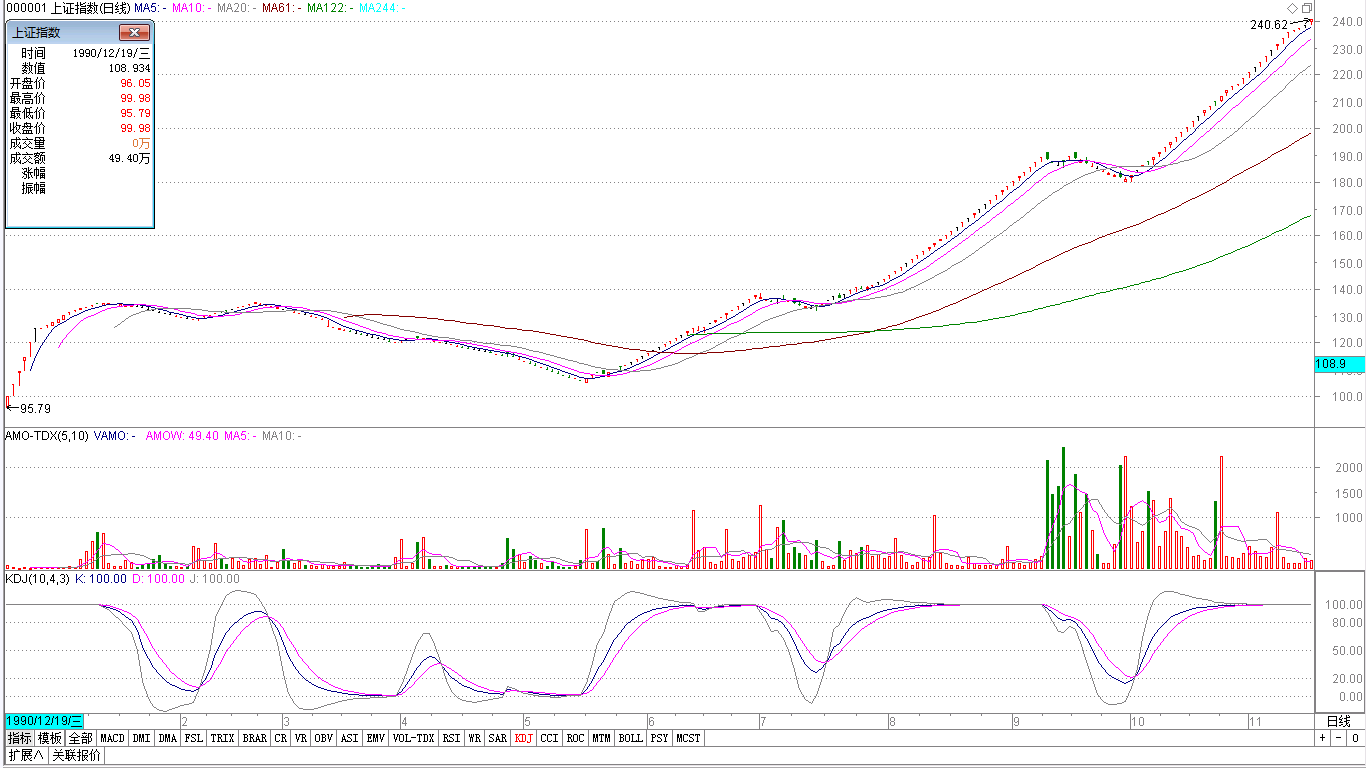1366x768 pixels.
Task: Select the VR indicator
Action: (301, 738)
